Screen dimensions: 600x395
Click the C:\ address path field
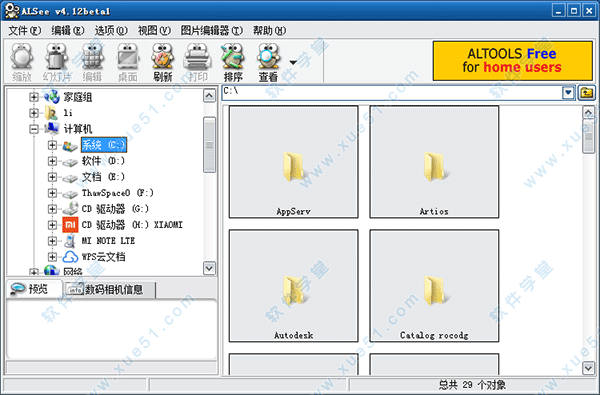click(x=392, y=93)
